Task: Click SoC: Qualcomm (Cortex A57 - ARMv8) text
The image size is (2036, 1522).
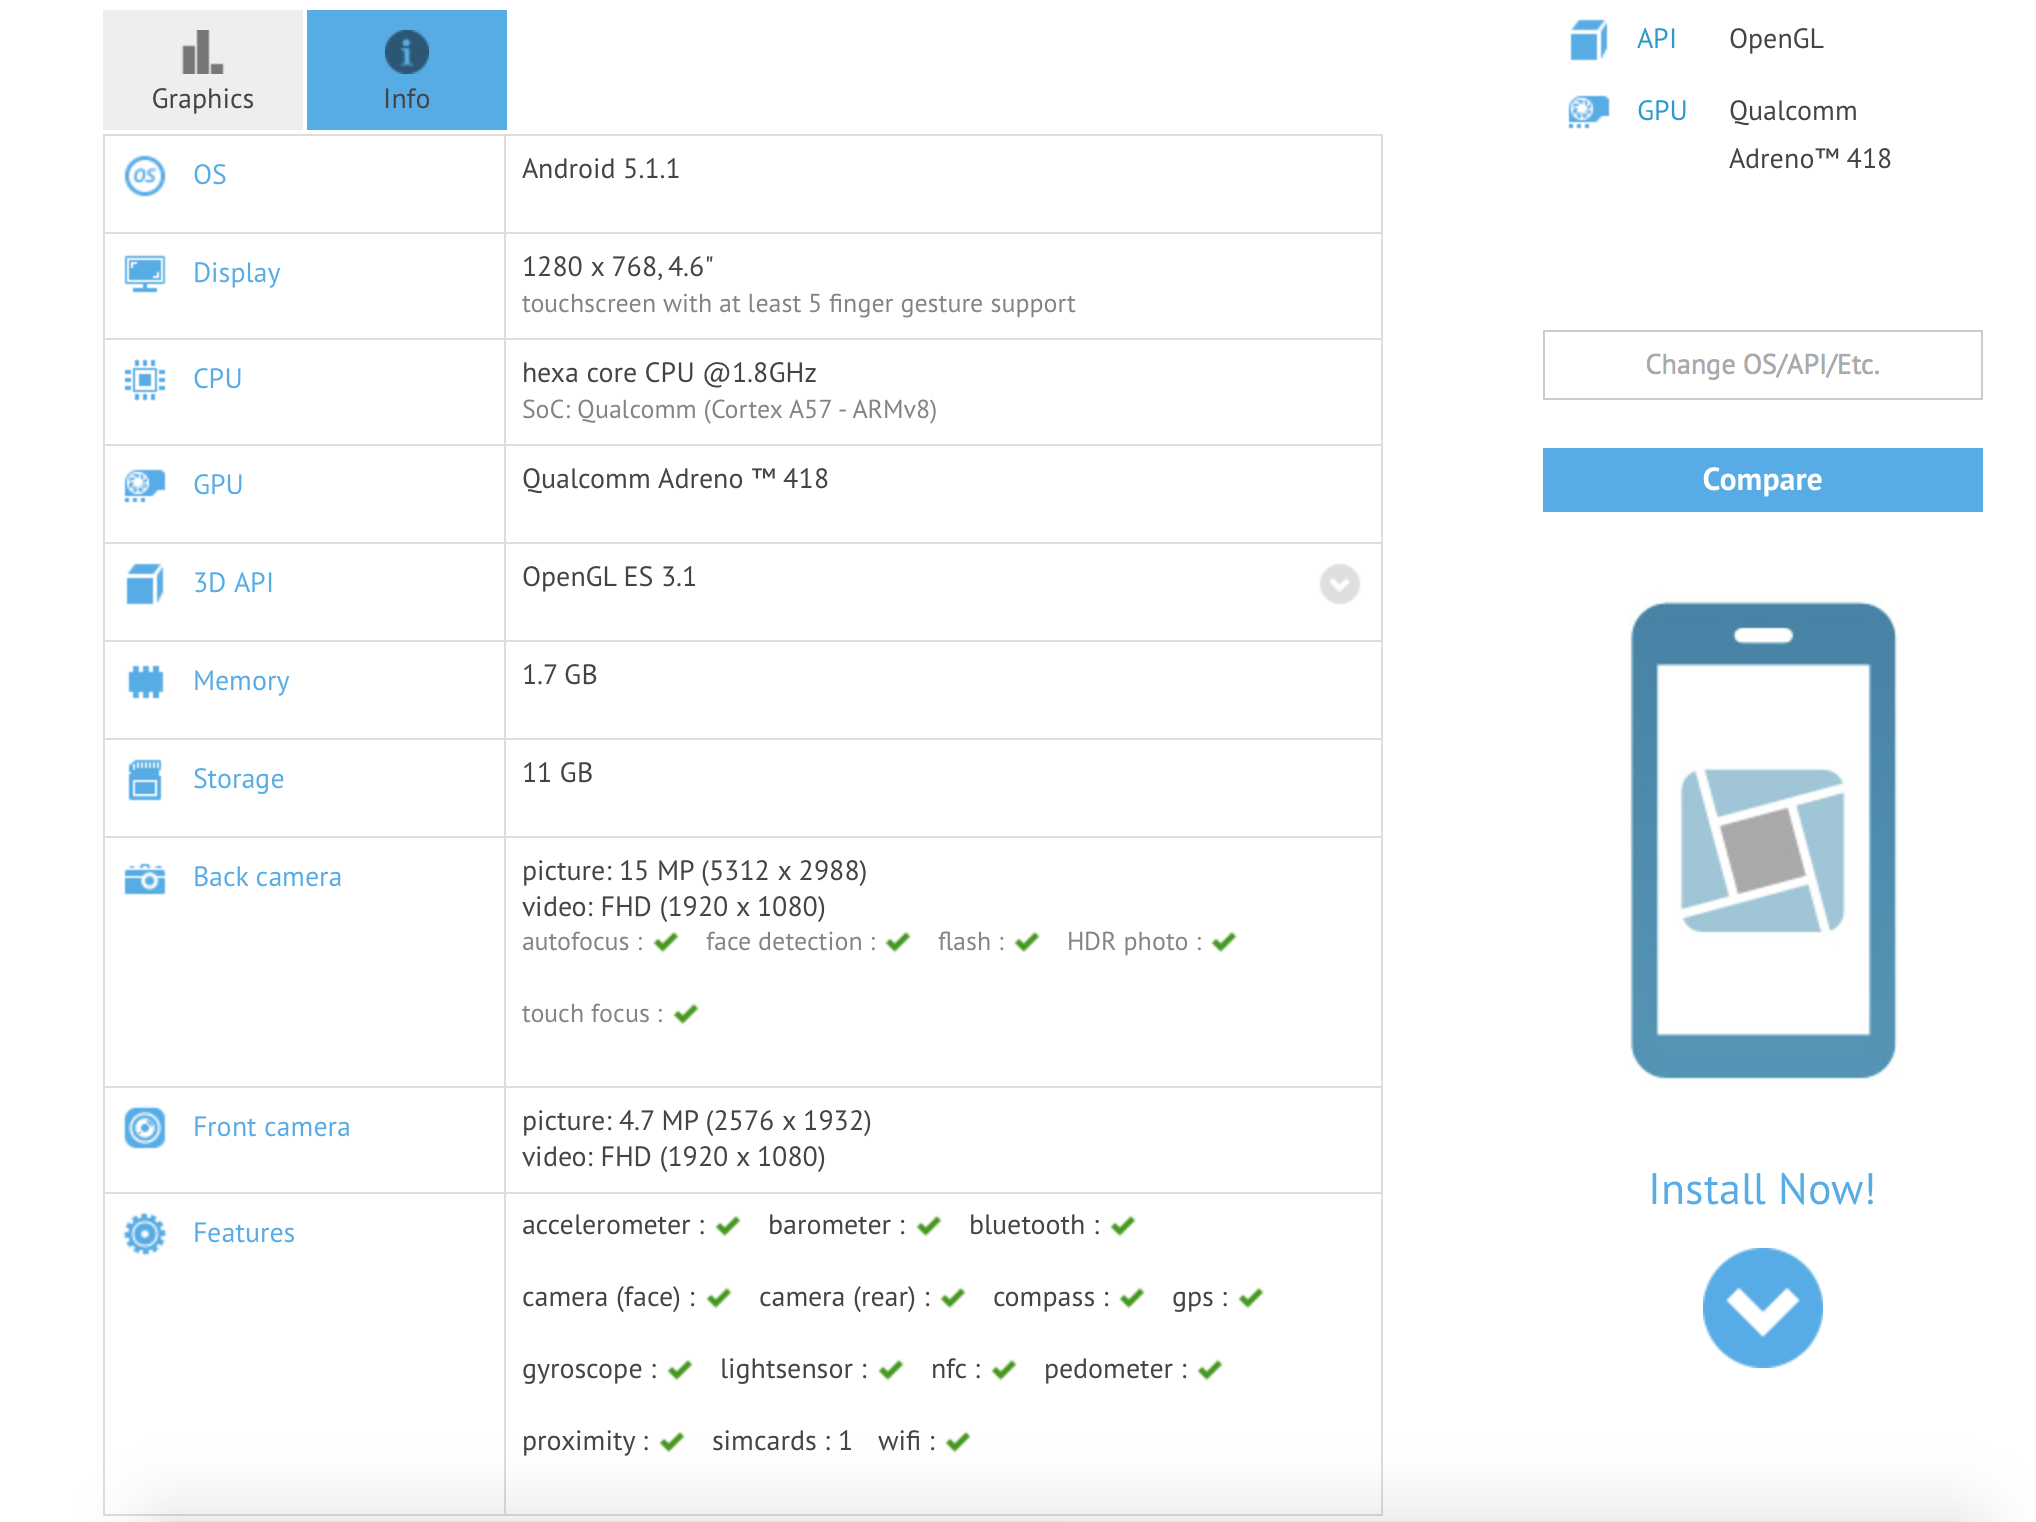Action: (x=729, y=410)
